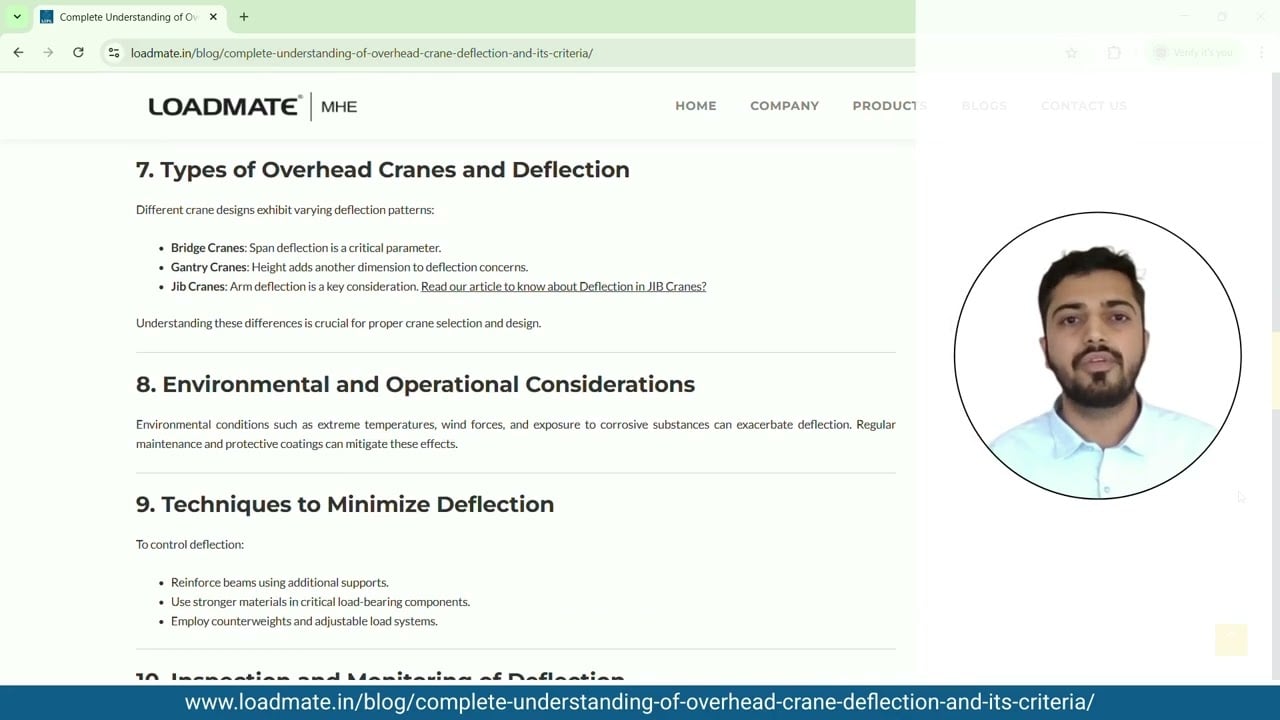Click "Different crane designs exhibit varying deflection patterns" text
The height and width of the screenshot is (720, 1280).
point(285,210)
